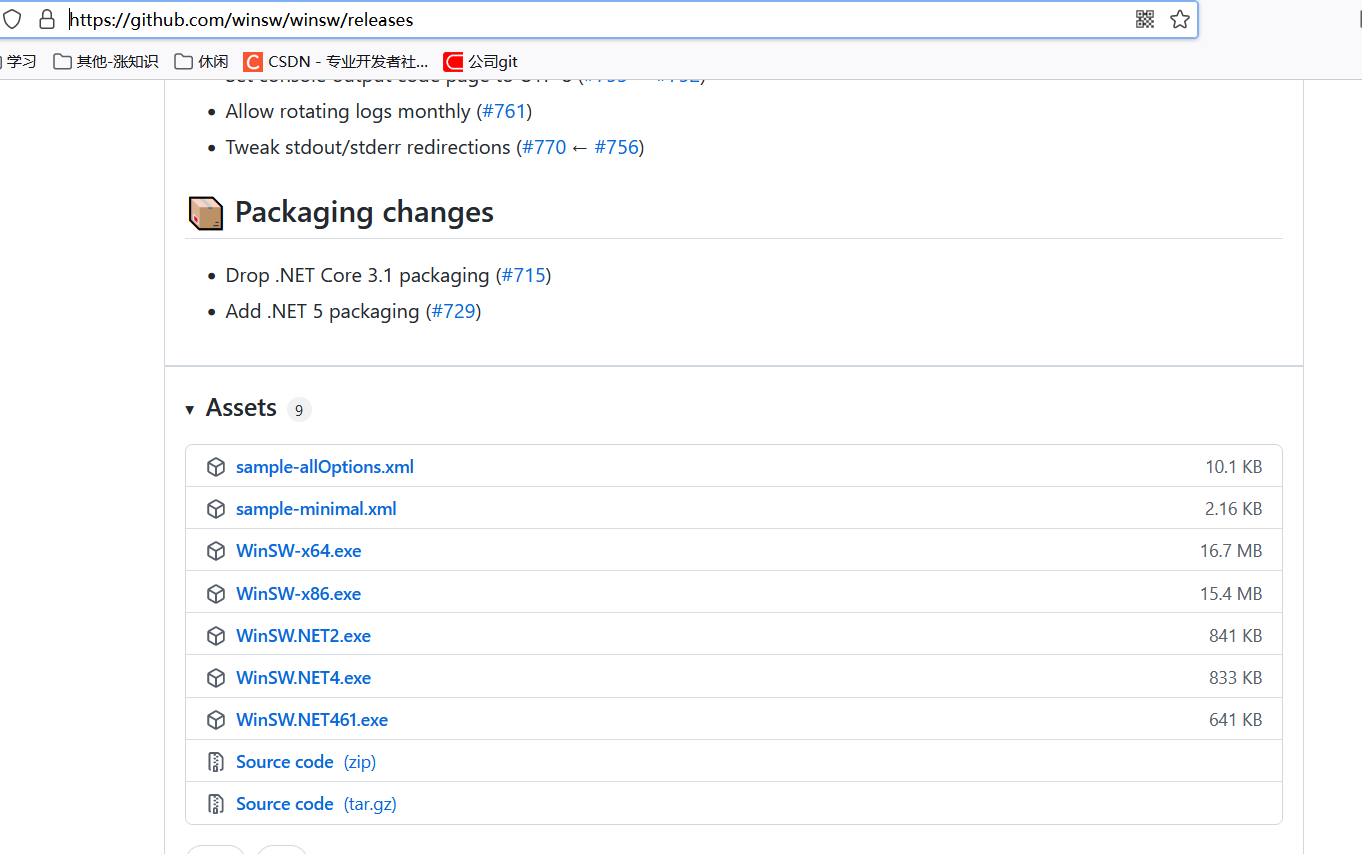Click the shield tracking protection icon
Screen dimensions: 1362x854
[12, 19]
